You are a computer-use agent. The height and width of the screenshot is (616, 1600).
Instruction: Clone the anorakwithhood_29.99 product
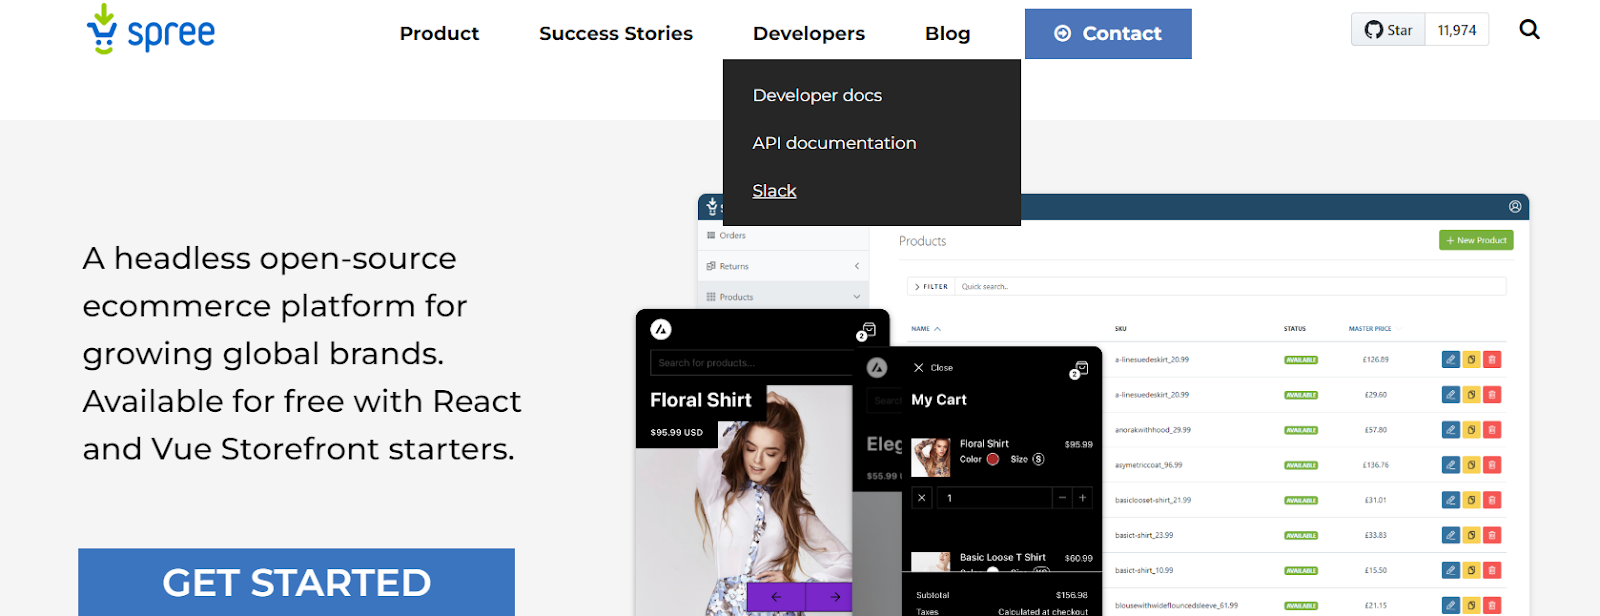(1472, 430)
